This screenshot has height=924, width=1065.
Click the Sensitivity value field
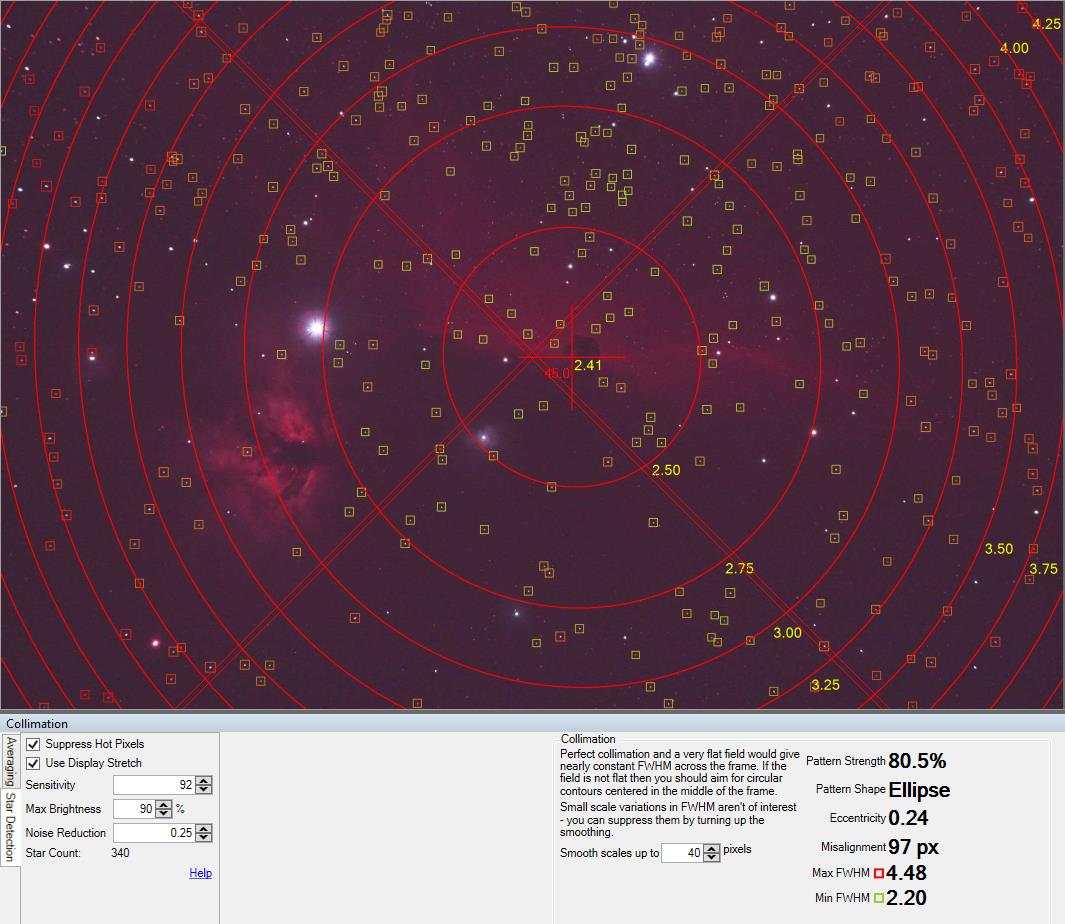pyautogui.click(x=154, y=785)
